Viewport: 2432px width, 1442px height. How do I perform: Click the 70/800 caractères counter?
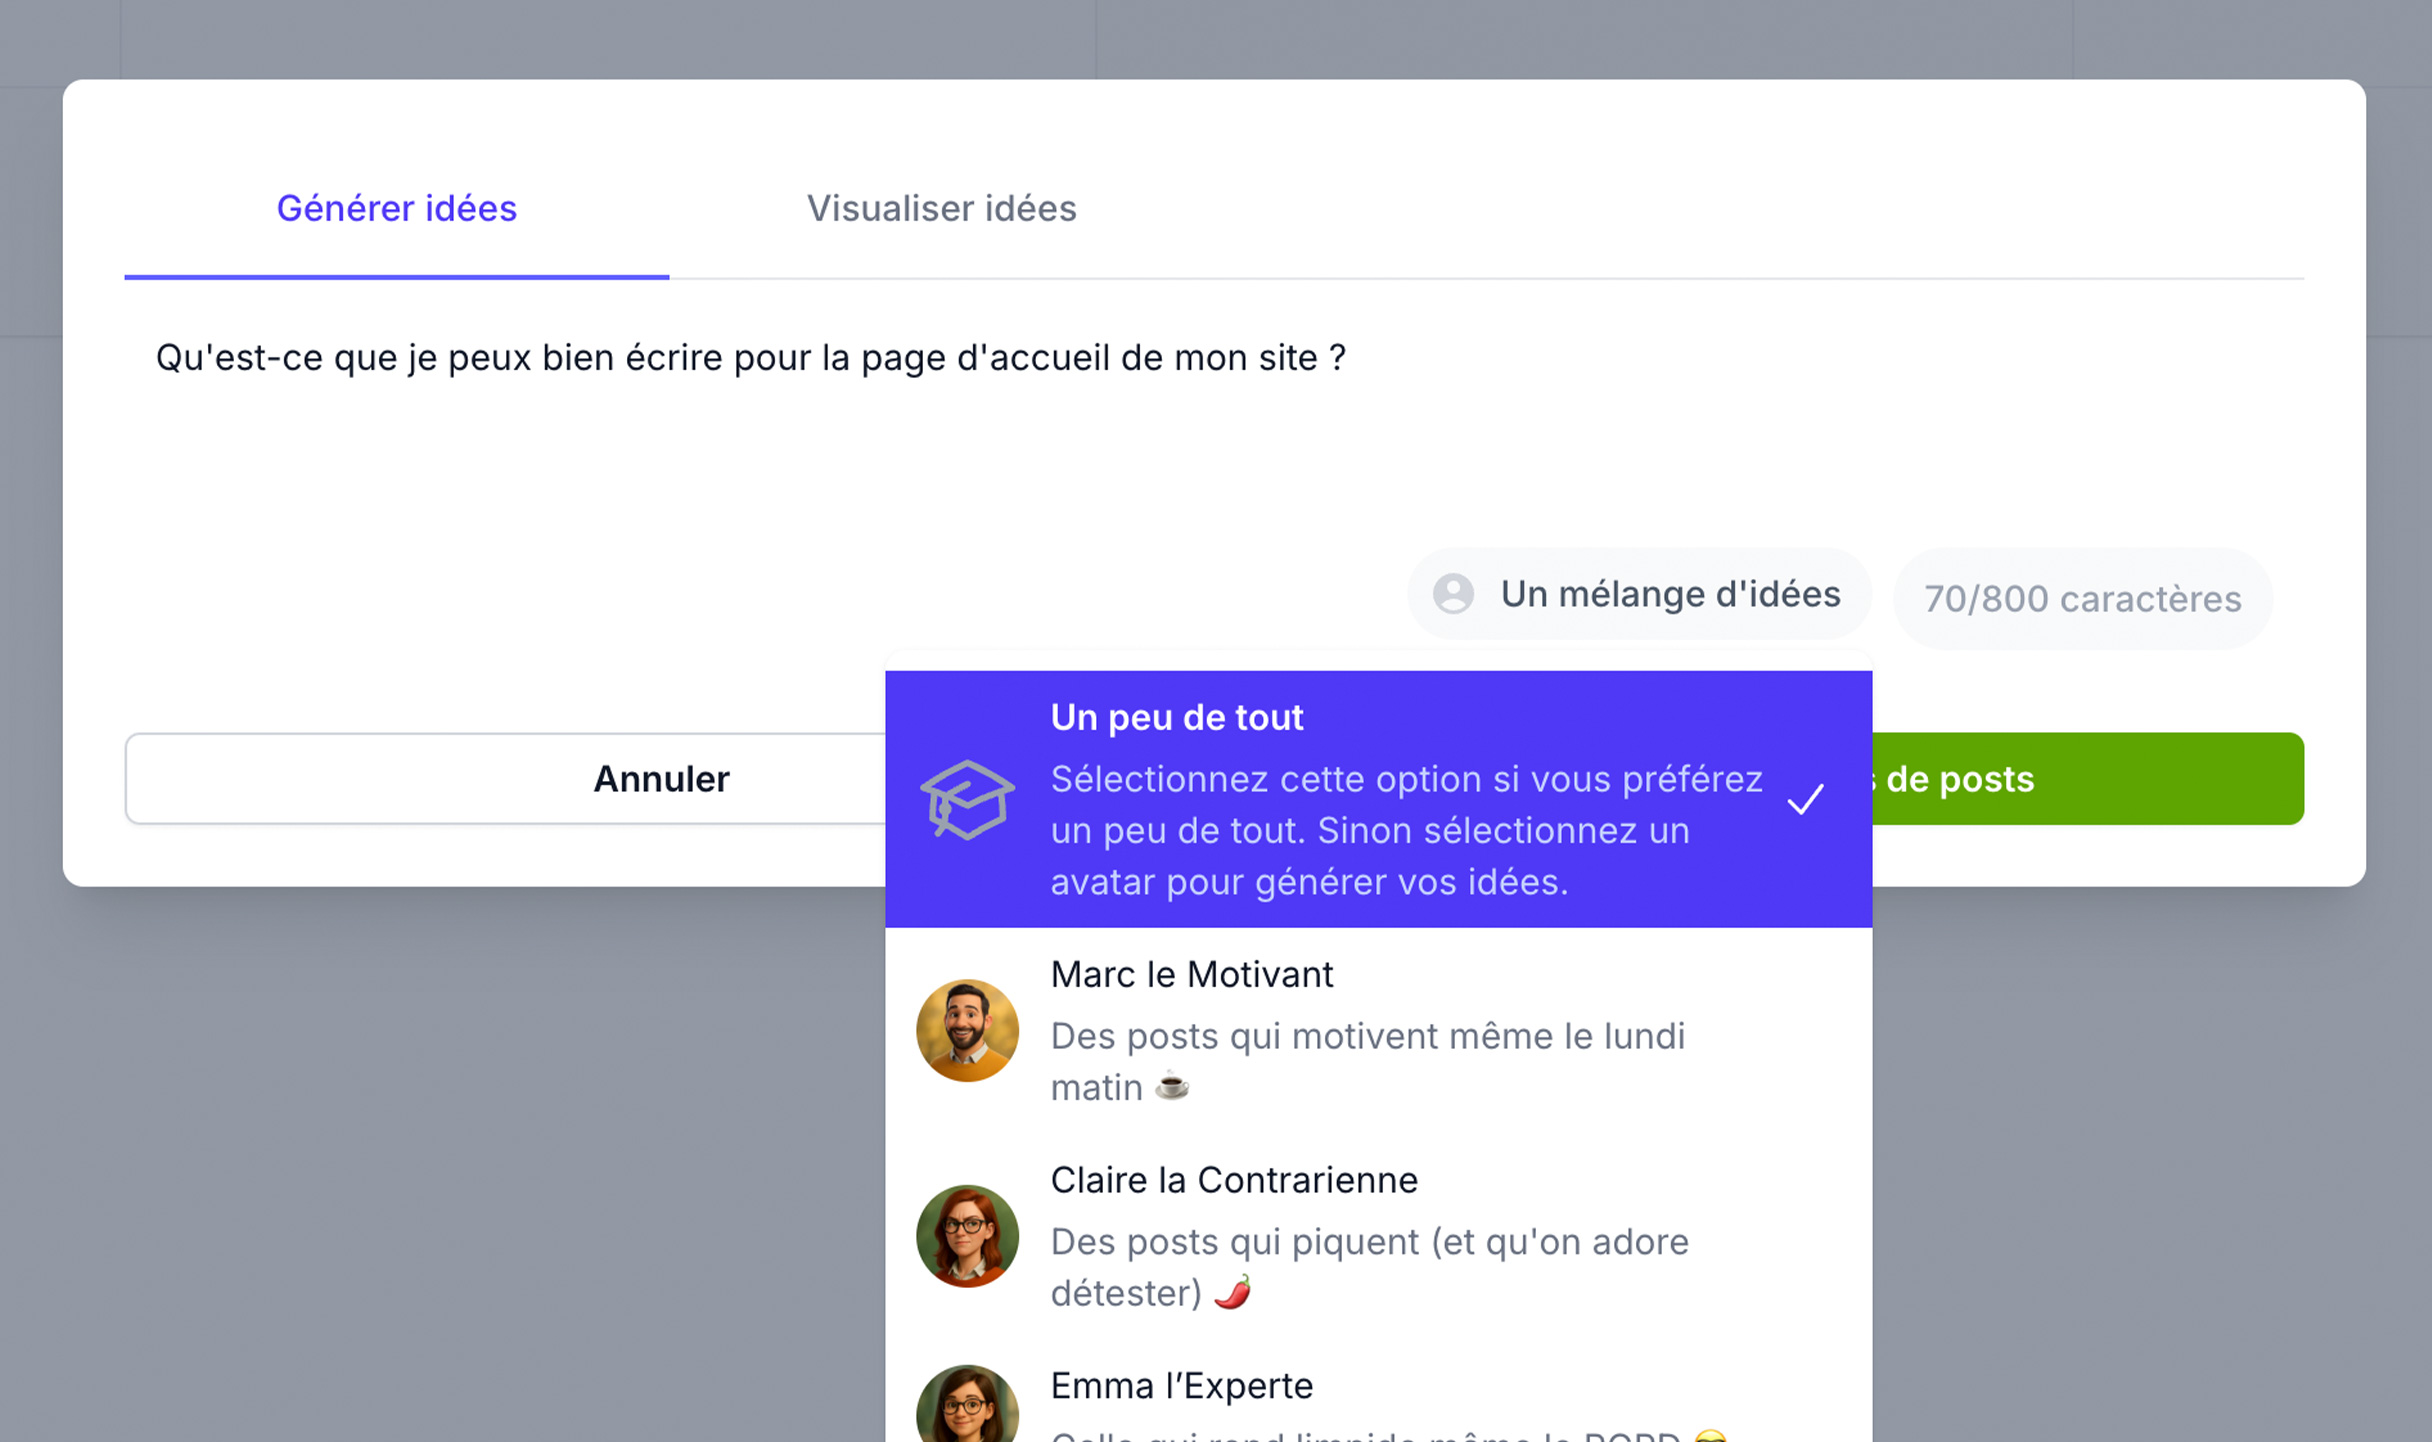click(x=2082, y=598)
